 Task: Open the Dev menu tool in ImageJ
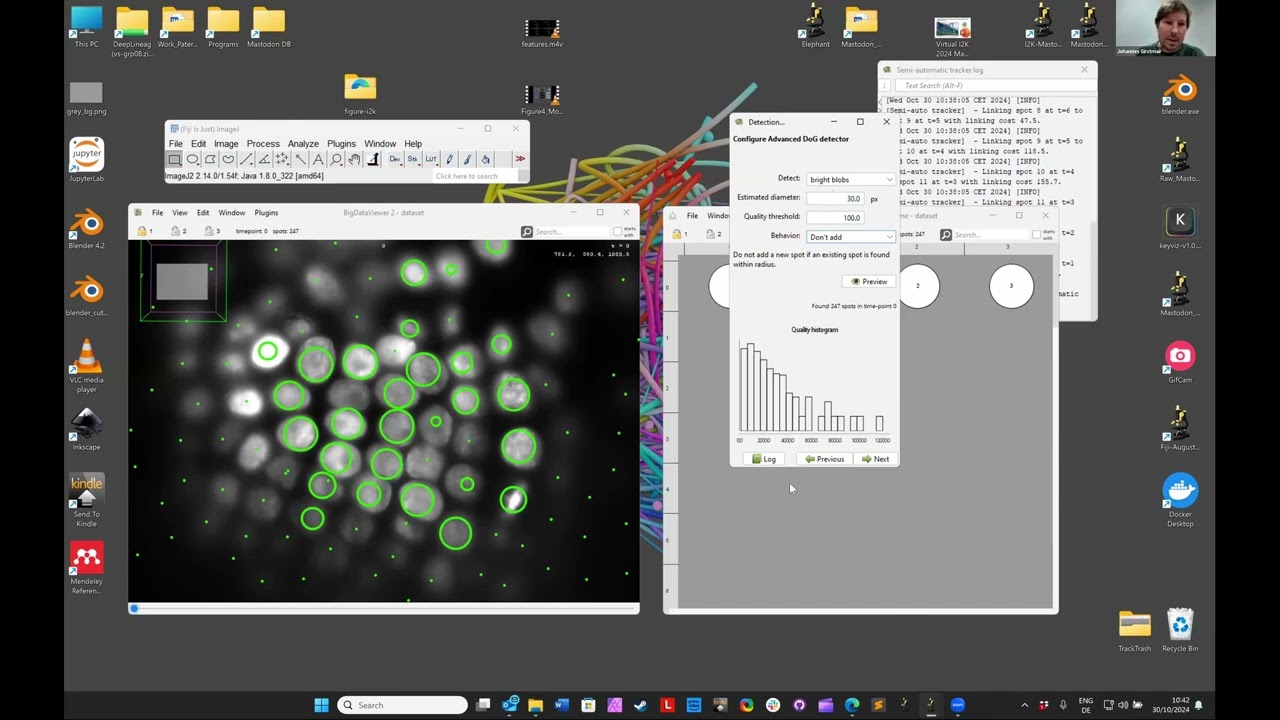pyautogui.click(x=395, y=160)
